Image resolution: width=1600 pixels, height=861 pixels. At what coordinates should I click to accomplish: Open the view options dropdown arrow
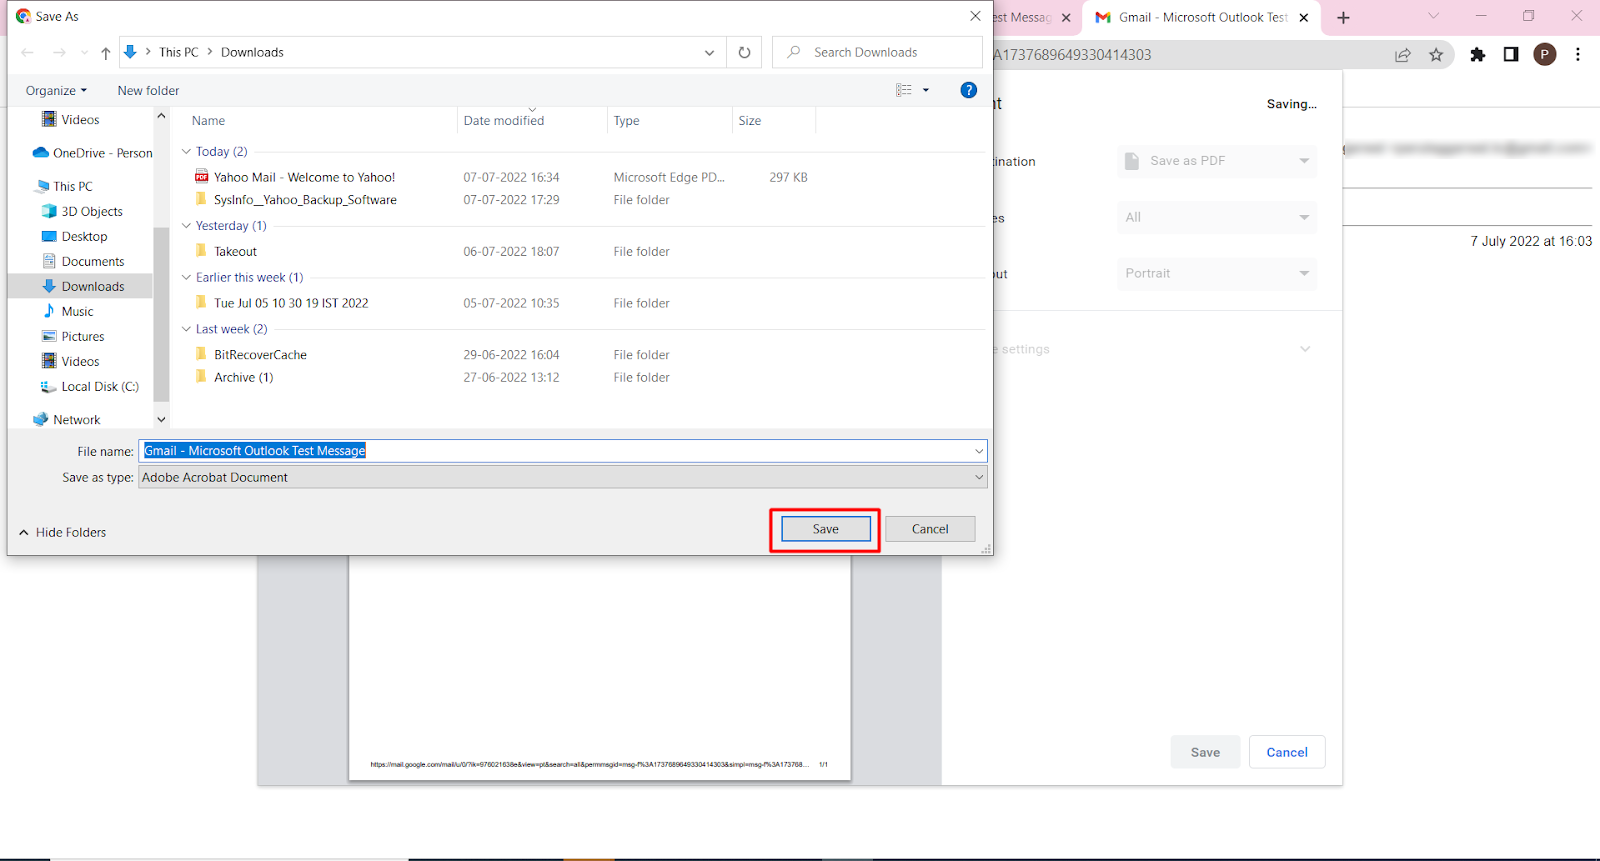click(x=926, y=90)
